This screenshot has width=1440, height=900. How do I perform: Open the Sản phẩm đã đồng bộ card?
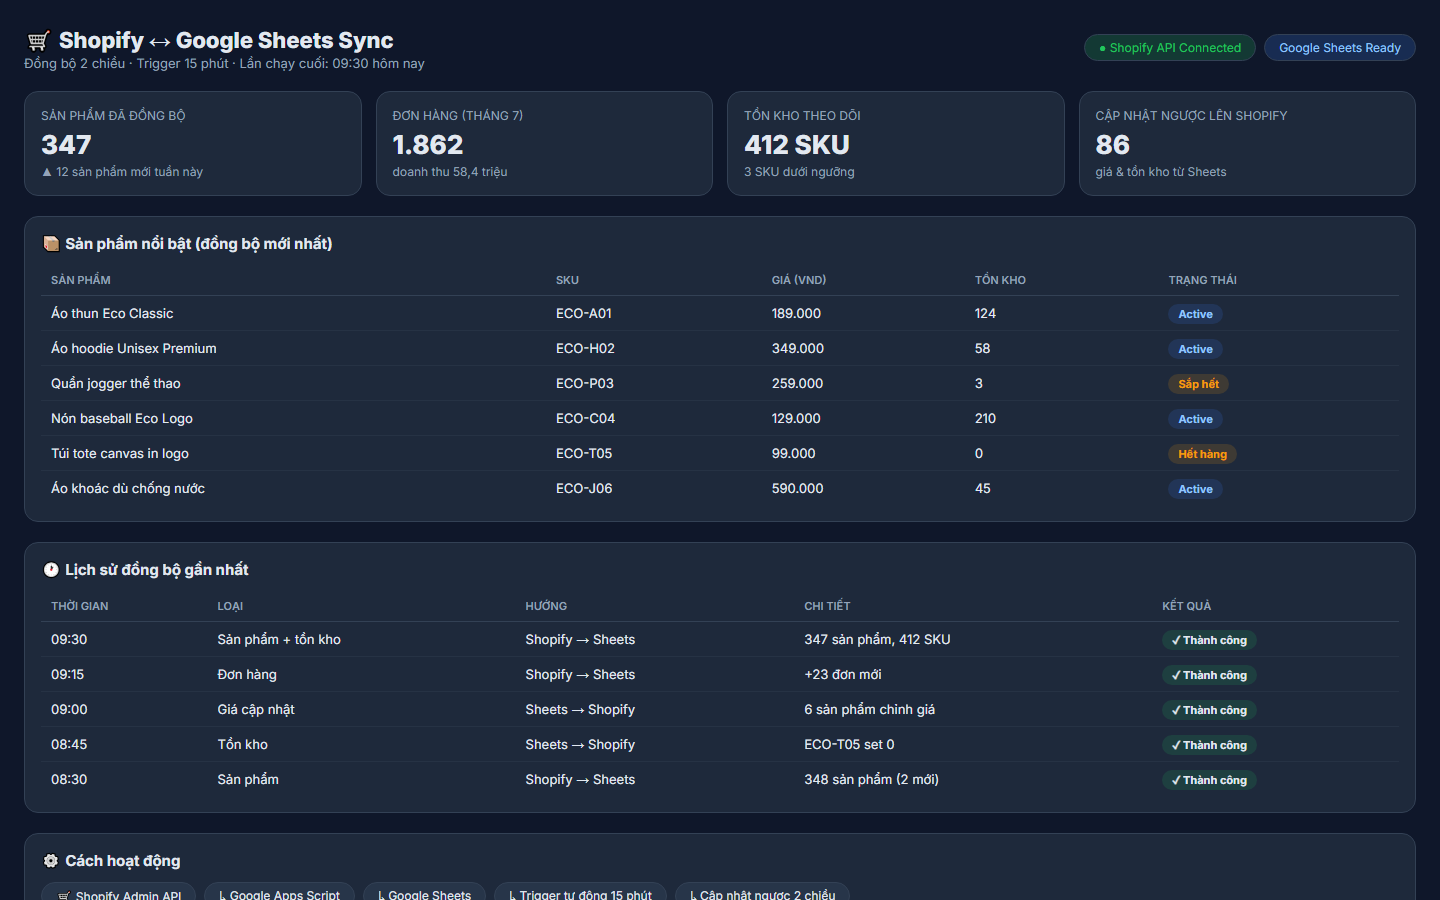(x=193, y=144)
